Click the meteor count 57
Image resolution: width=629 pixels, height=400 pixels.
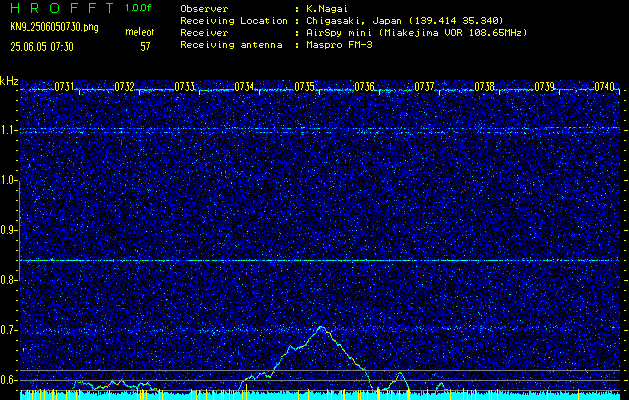point(145,47)
